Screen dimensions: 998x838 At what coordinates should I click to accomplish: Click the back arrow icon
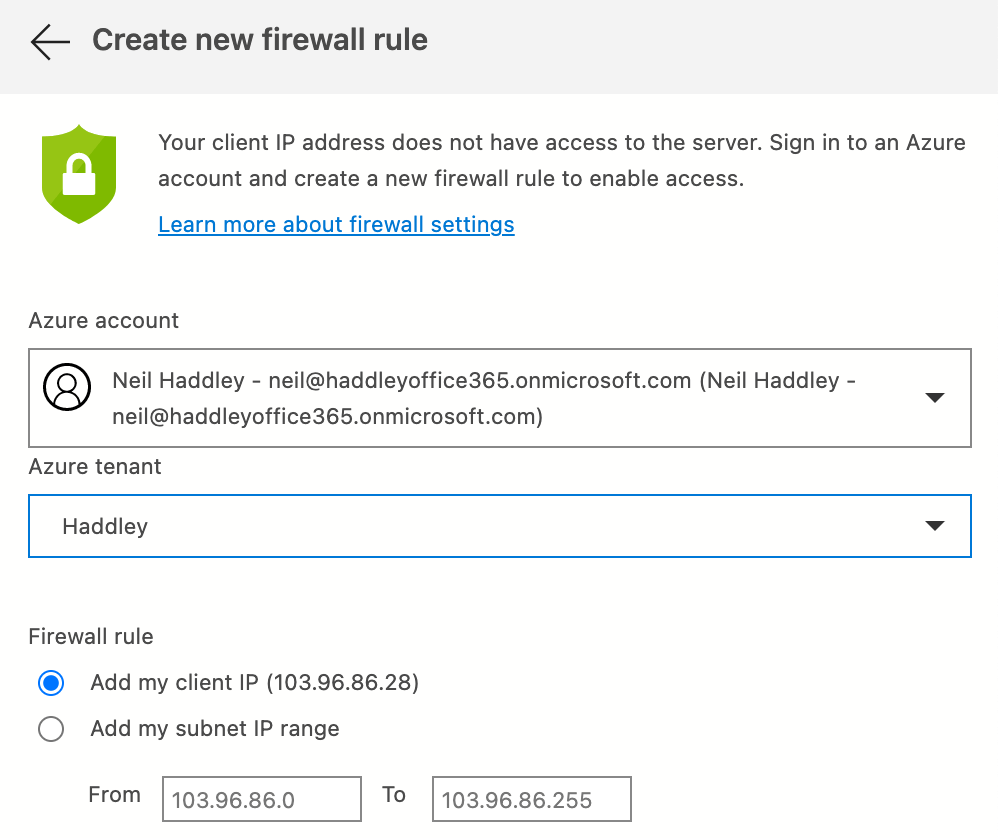pos(50,41)
